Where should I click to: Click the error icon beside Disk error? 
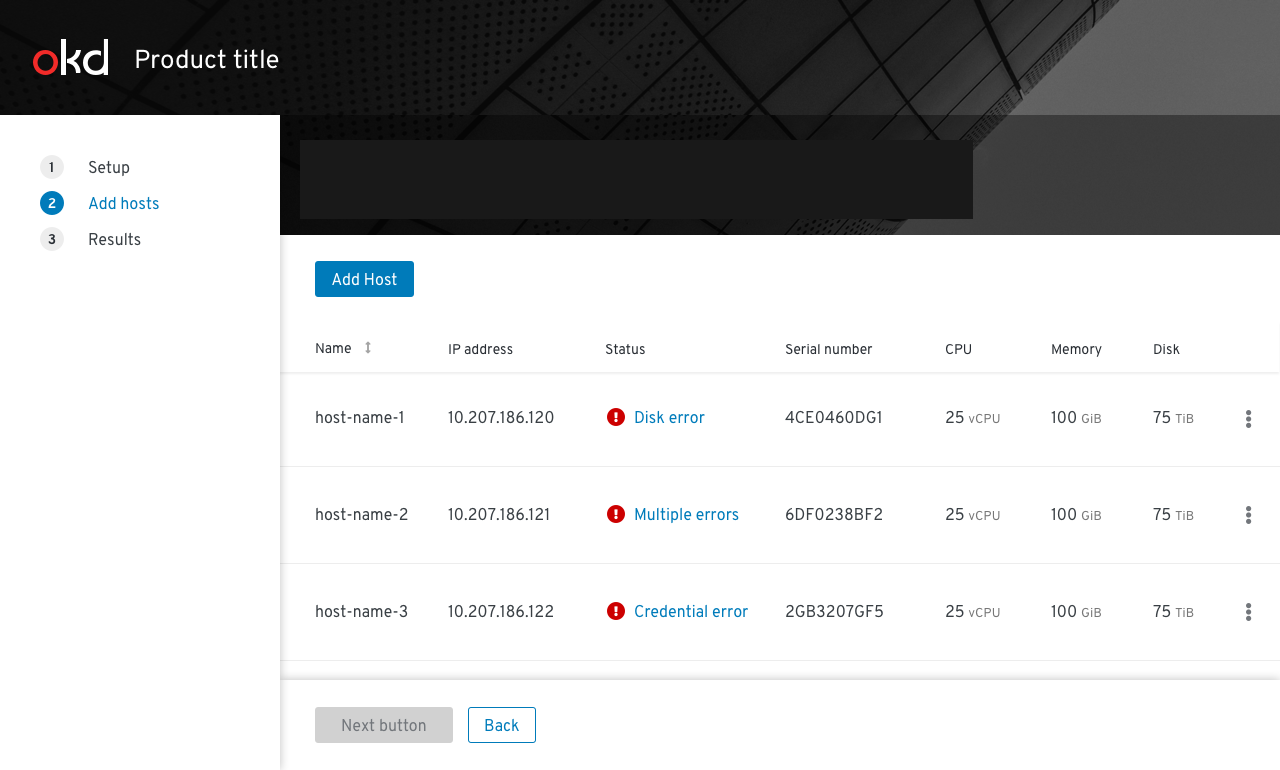click(x=615, y=417)
